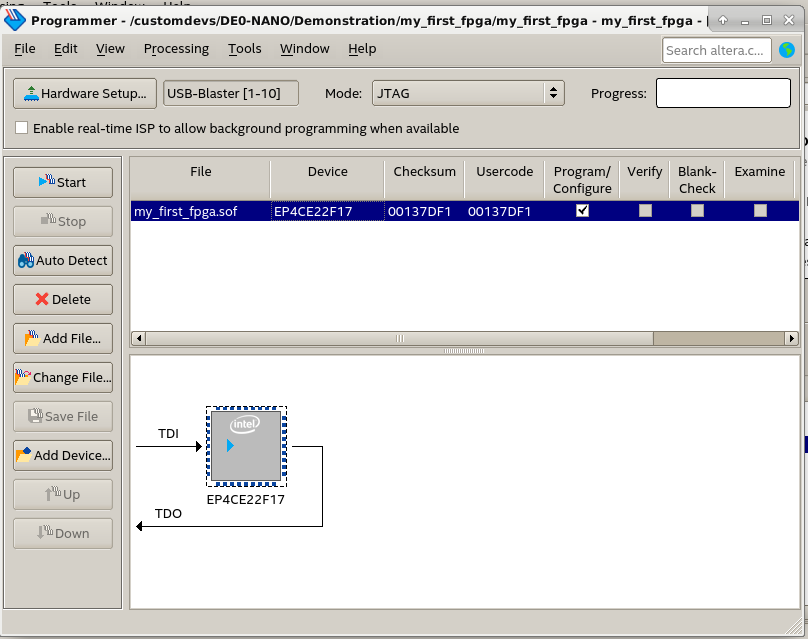808x639 pixels.
Task: Select the EP4CE22F17 chip in chain diagram
Action: 246,446
